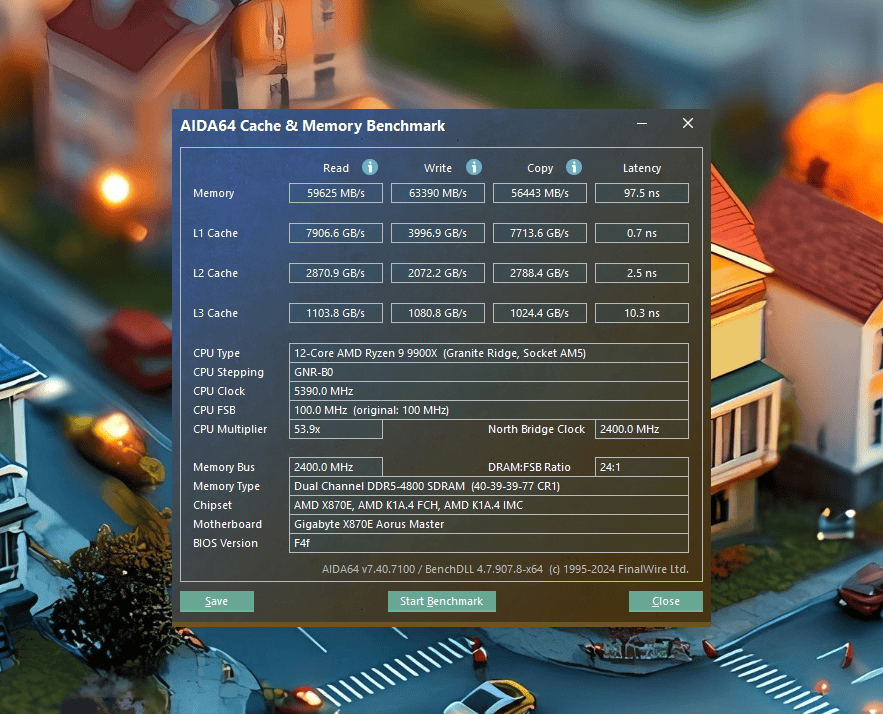This screenshot has height=714, width=883.
Task: Click the AIDA64 Cache & Memory Benchmark title
Action: pyautogui.click(x=313, y=126)
